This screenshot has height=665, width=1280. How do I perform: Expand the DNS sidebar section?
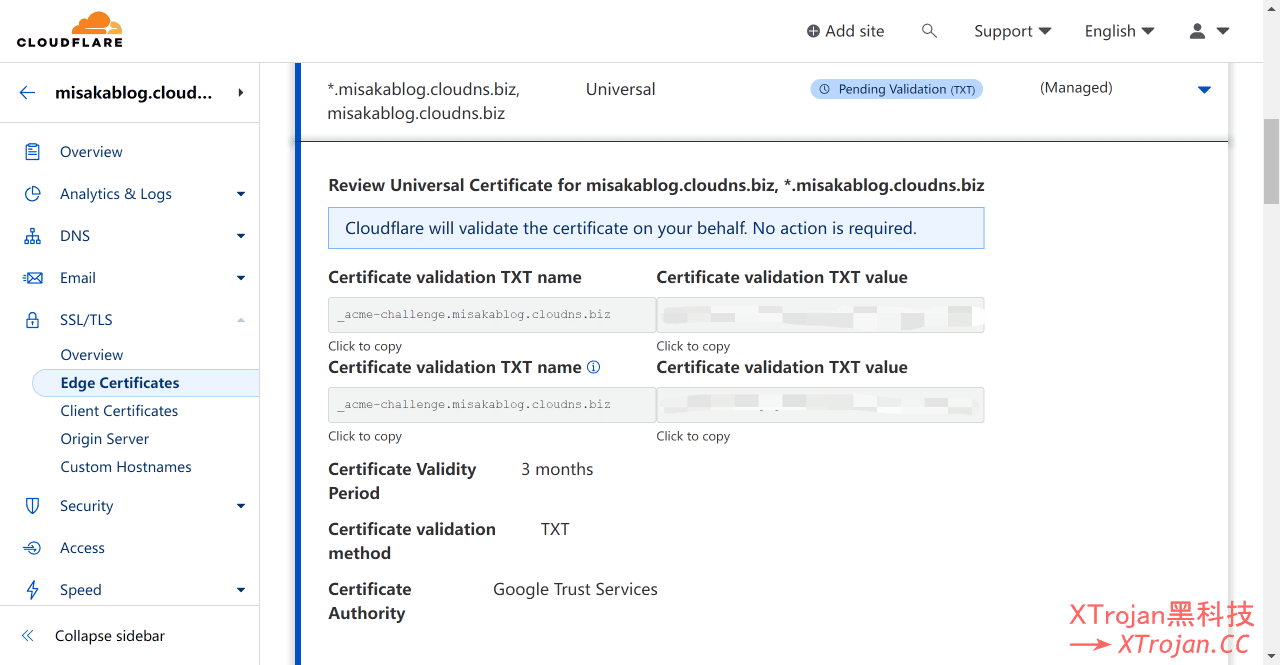(x=240, y=236)
